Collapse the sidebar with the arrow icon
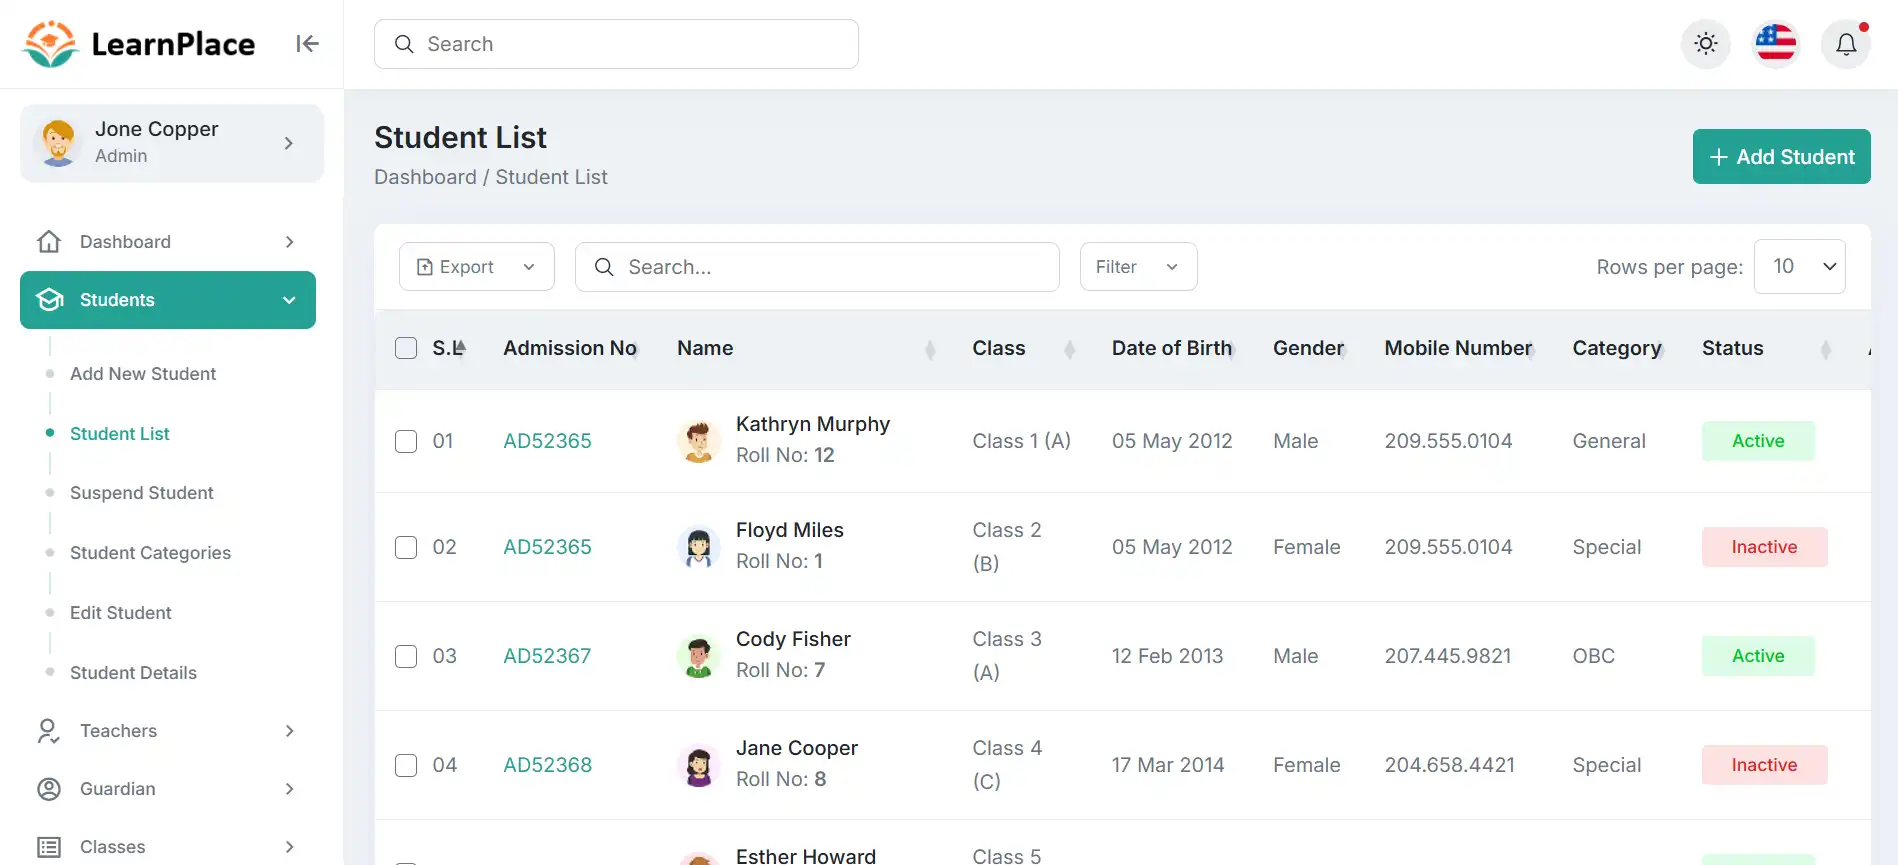The height and width of the screenshot is (865, 1898). [x=307, y=44]
